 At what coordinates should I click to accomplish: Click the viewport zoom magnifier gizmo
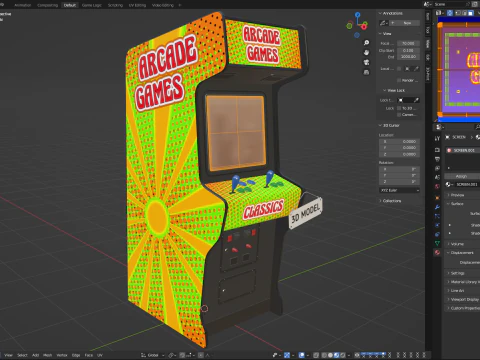(x=366, y=43)
